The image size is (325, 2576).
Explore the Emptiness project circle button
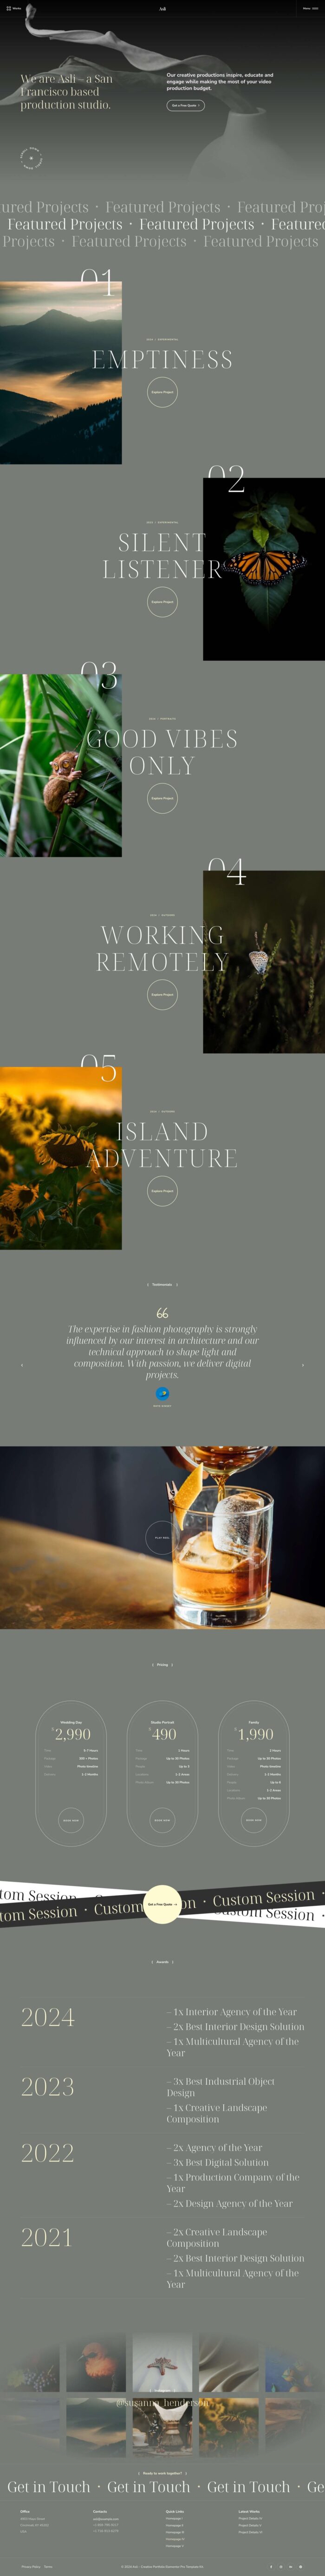[x=162, y=392]
